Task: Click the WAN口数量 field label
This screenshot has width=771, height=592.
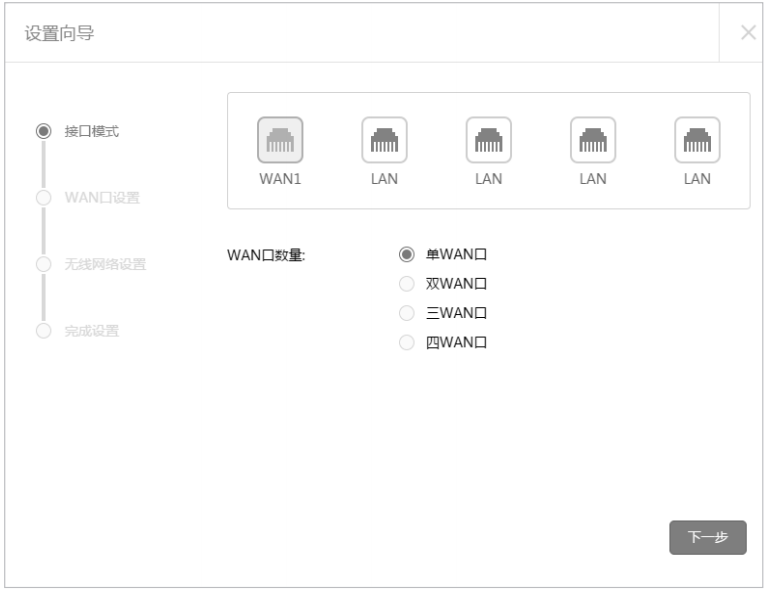Action: pos(266,255)
